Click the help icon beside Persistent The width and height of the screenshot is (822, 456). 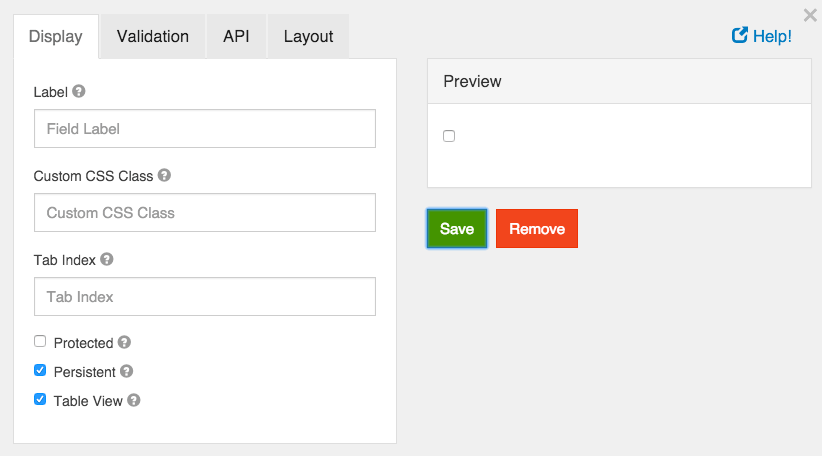pos(127,371)
